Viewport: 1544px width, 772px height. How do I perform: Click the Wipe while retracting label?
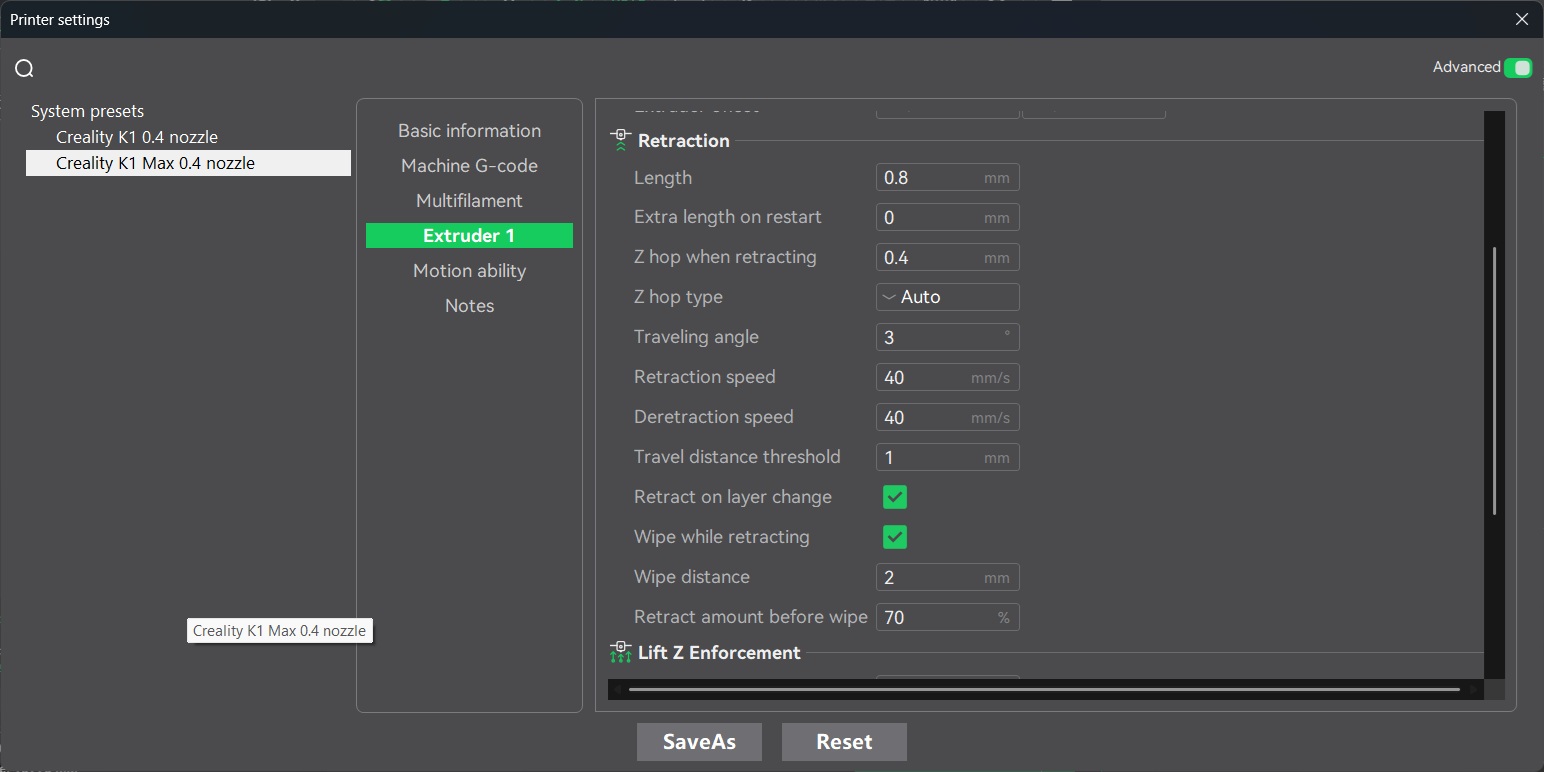pyautogui.click(x=722, y=537)
